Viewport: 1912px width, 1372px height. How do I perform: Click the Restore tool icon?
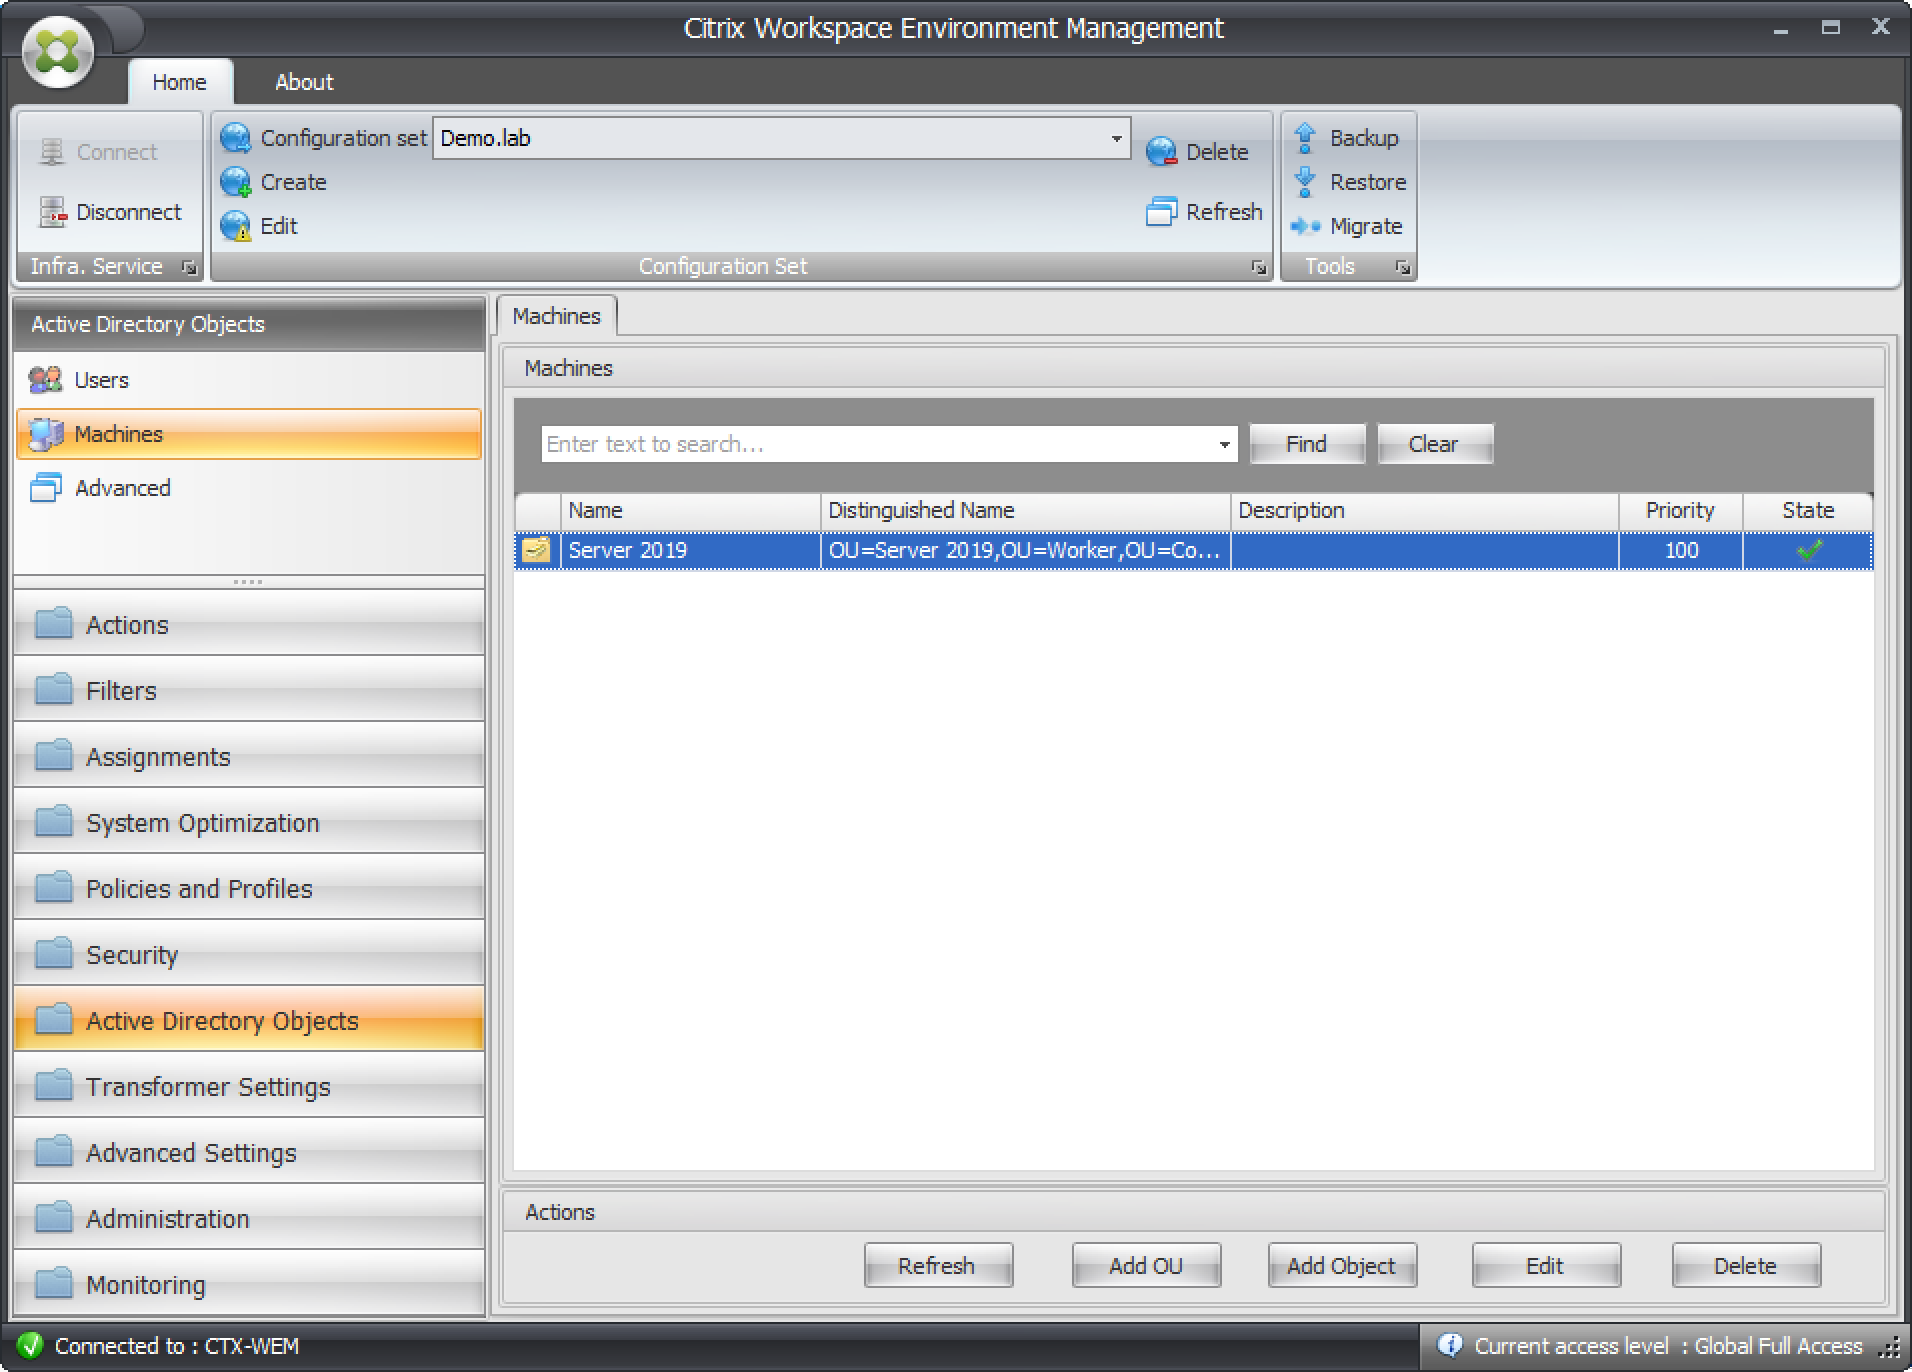[x=1305, y=182]
